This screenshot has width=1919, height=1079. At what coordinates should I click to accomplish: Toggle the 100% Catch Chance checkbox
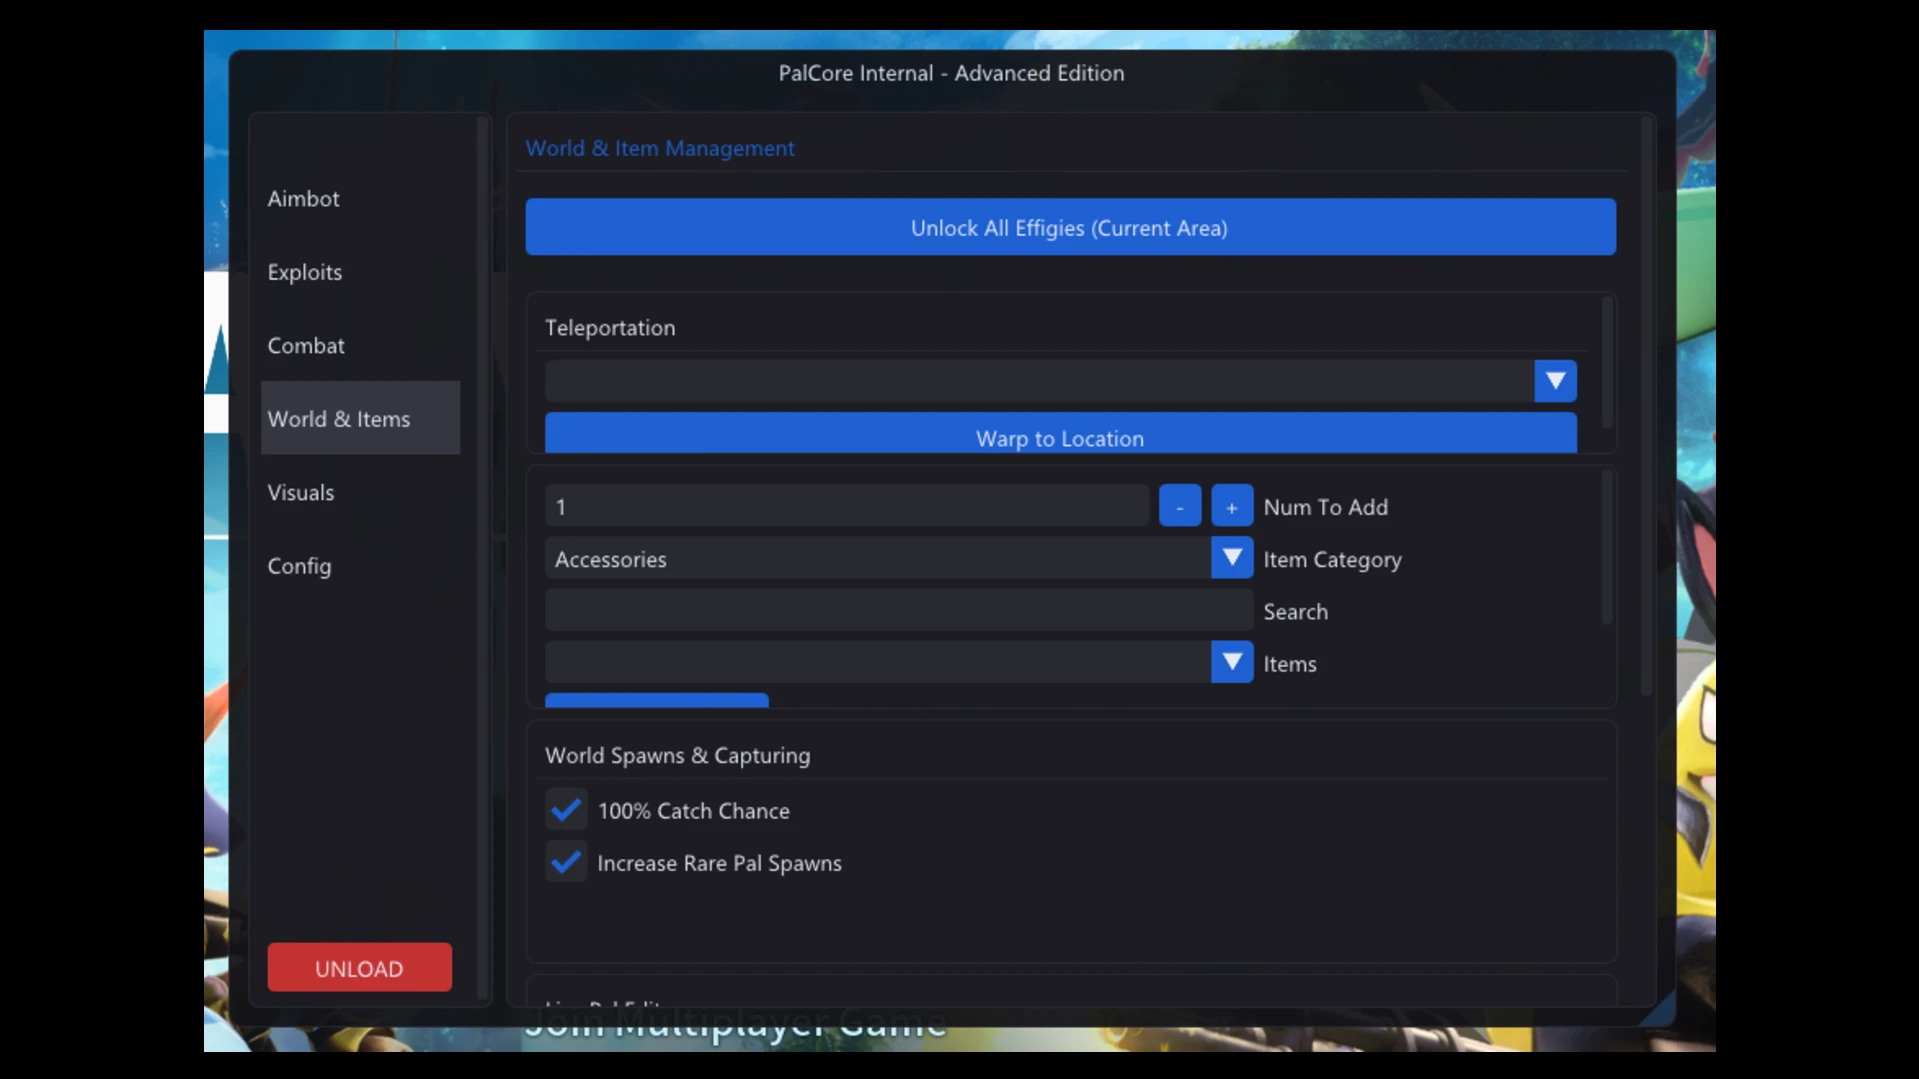[x=566, y=810]
